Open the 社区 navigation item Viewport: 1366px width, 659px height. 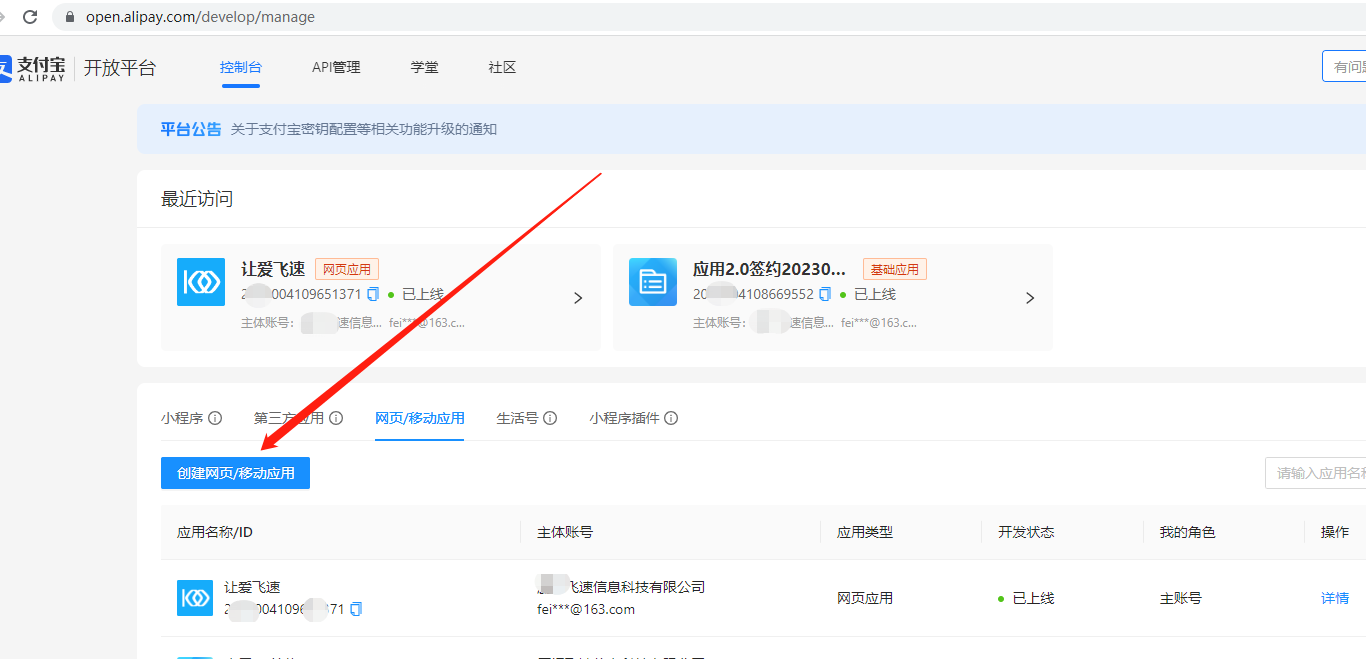[502, 67]
